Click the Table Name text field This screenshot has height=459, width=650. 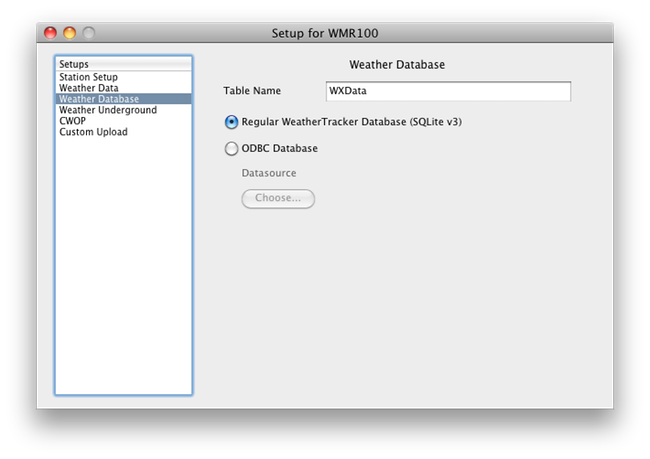[x=448, y=91]
